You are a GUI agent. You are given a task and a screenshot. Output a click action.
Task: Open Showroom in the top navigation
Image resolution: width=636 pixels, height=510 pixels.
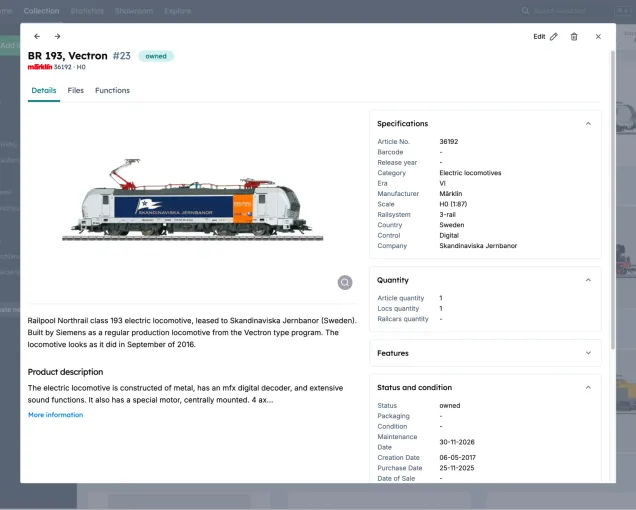134,11
